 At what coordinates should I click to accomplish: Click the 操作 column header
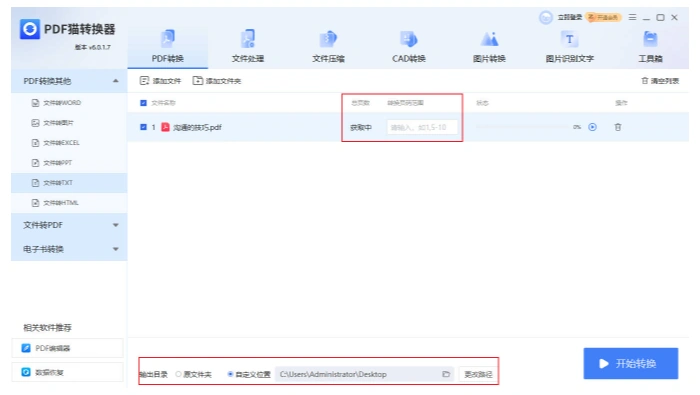pyautogui.click(x=621, y=103)
